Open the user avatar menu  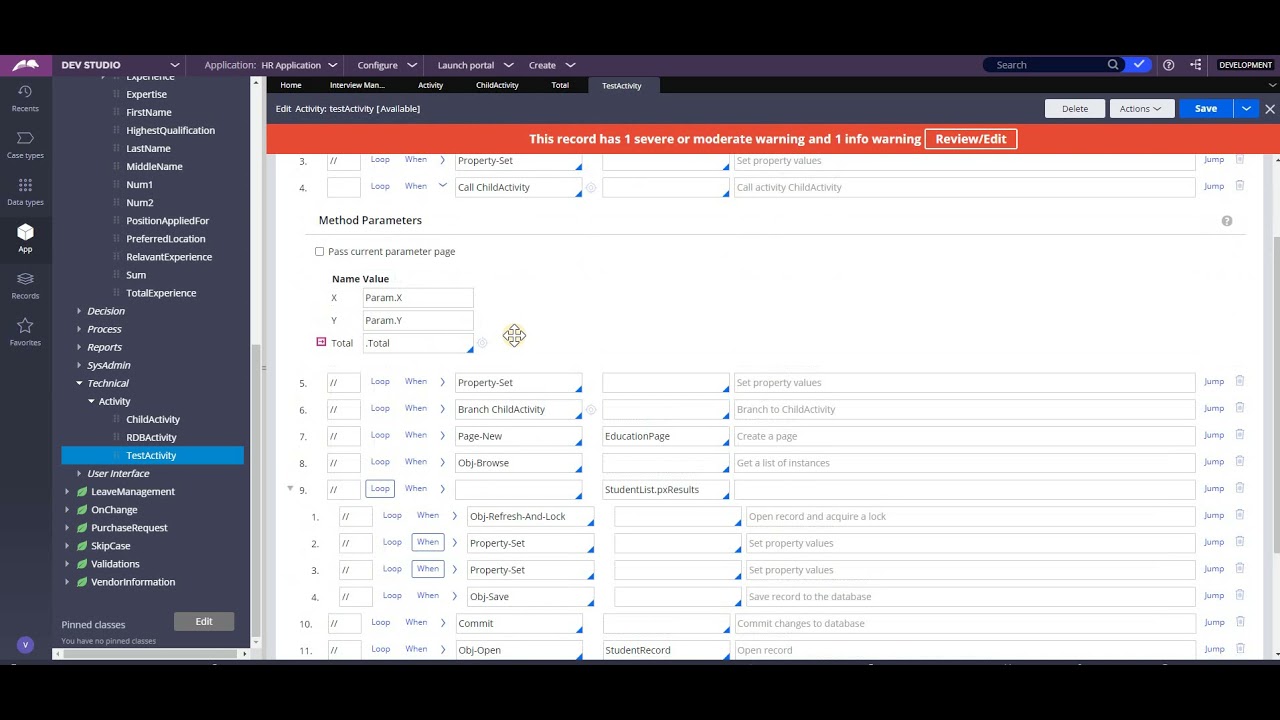pos(25,645)
